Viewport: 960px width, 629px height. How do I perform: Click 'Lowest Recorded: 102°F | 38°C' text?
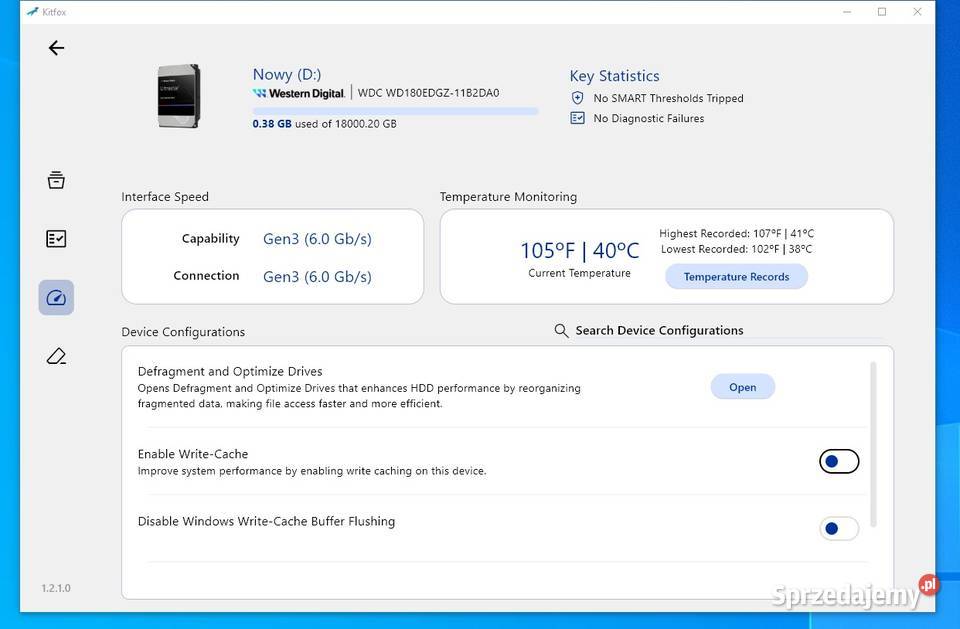737,249
